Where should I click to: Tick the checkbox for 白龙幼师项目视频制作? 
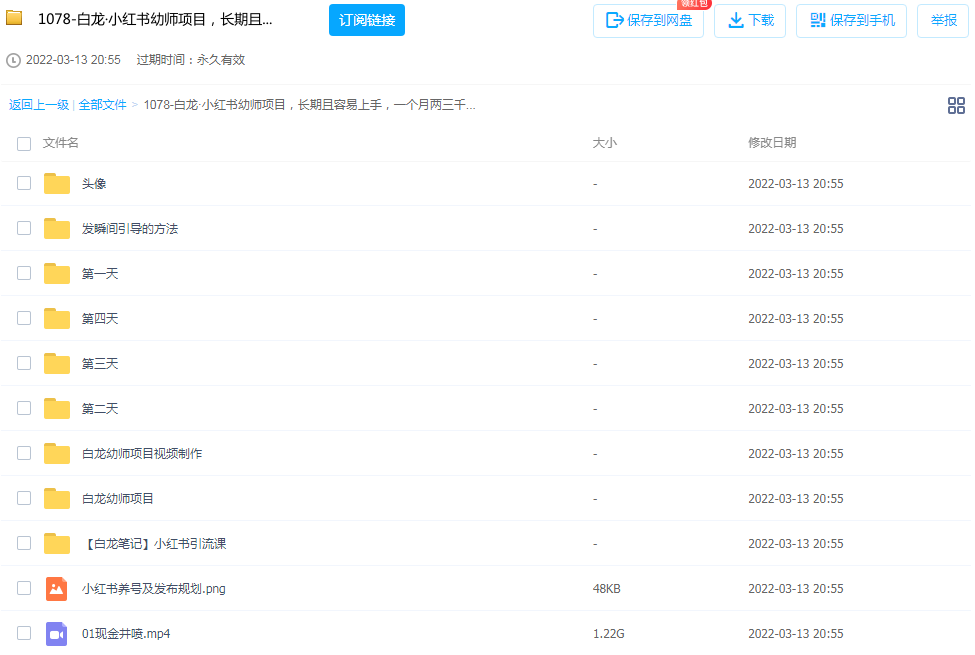click(x=24, y=453)
